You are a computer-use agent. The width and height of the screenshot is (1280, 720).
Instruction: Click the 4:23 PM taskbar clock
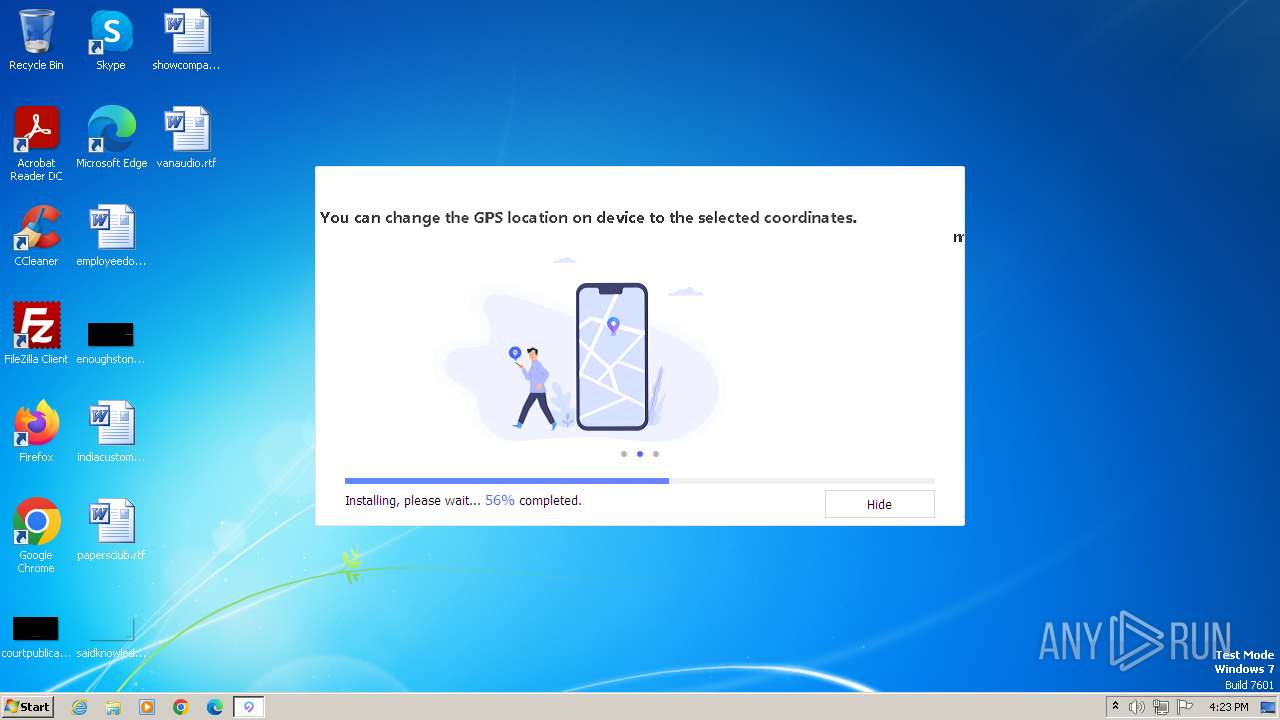1228,707
